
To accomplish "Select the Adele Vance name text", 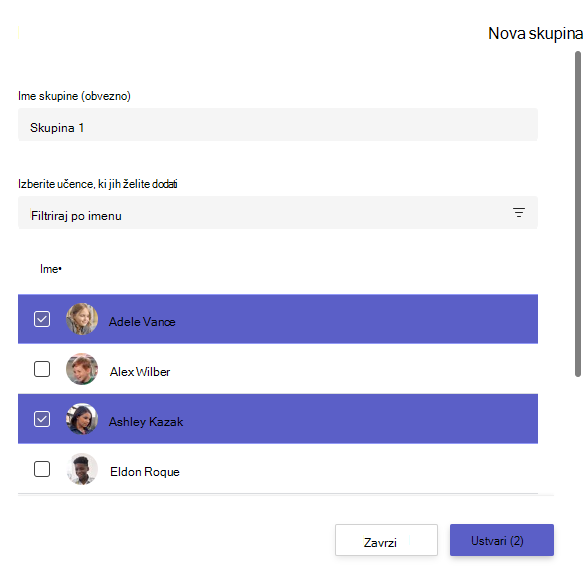I will 142,322.
